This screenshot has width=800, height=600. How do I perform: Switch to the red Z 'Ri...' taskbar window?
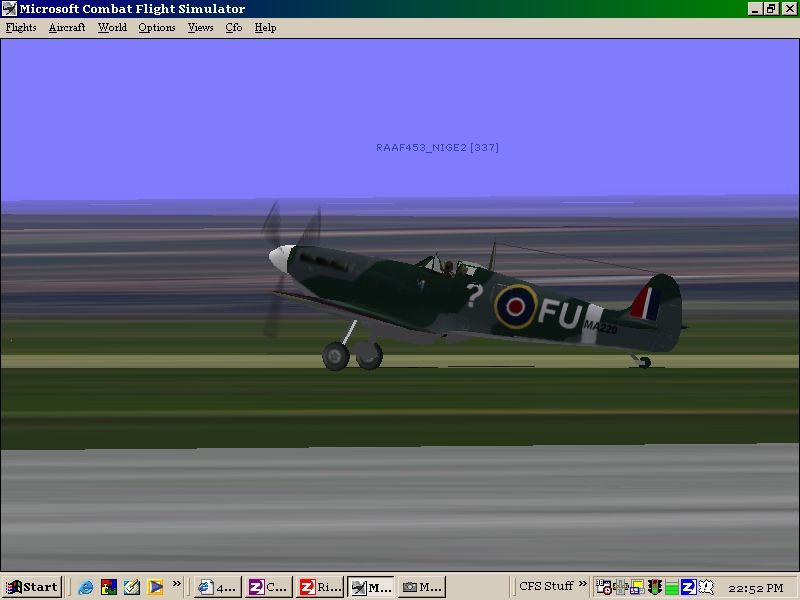pyautogui.click(x=320, y=587)
